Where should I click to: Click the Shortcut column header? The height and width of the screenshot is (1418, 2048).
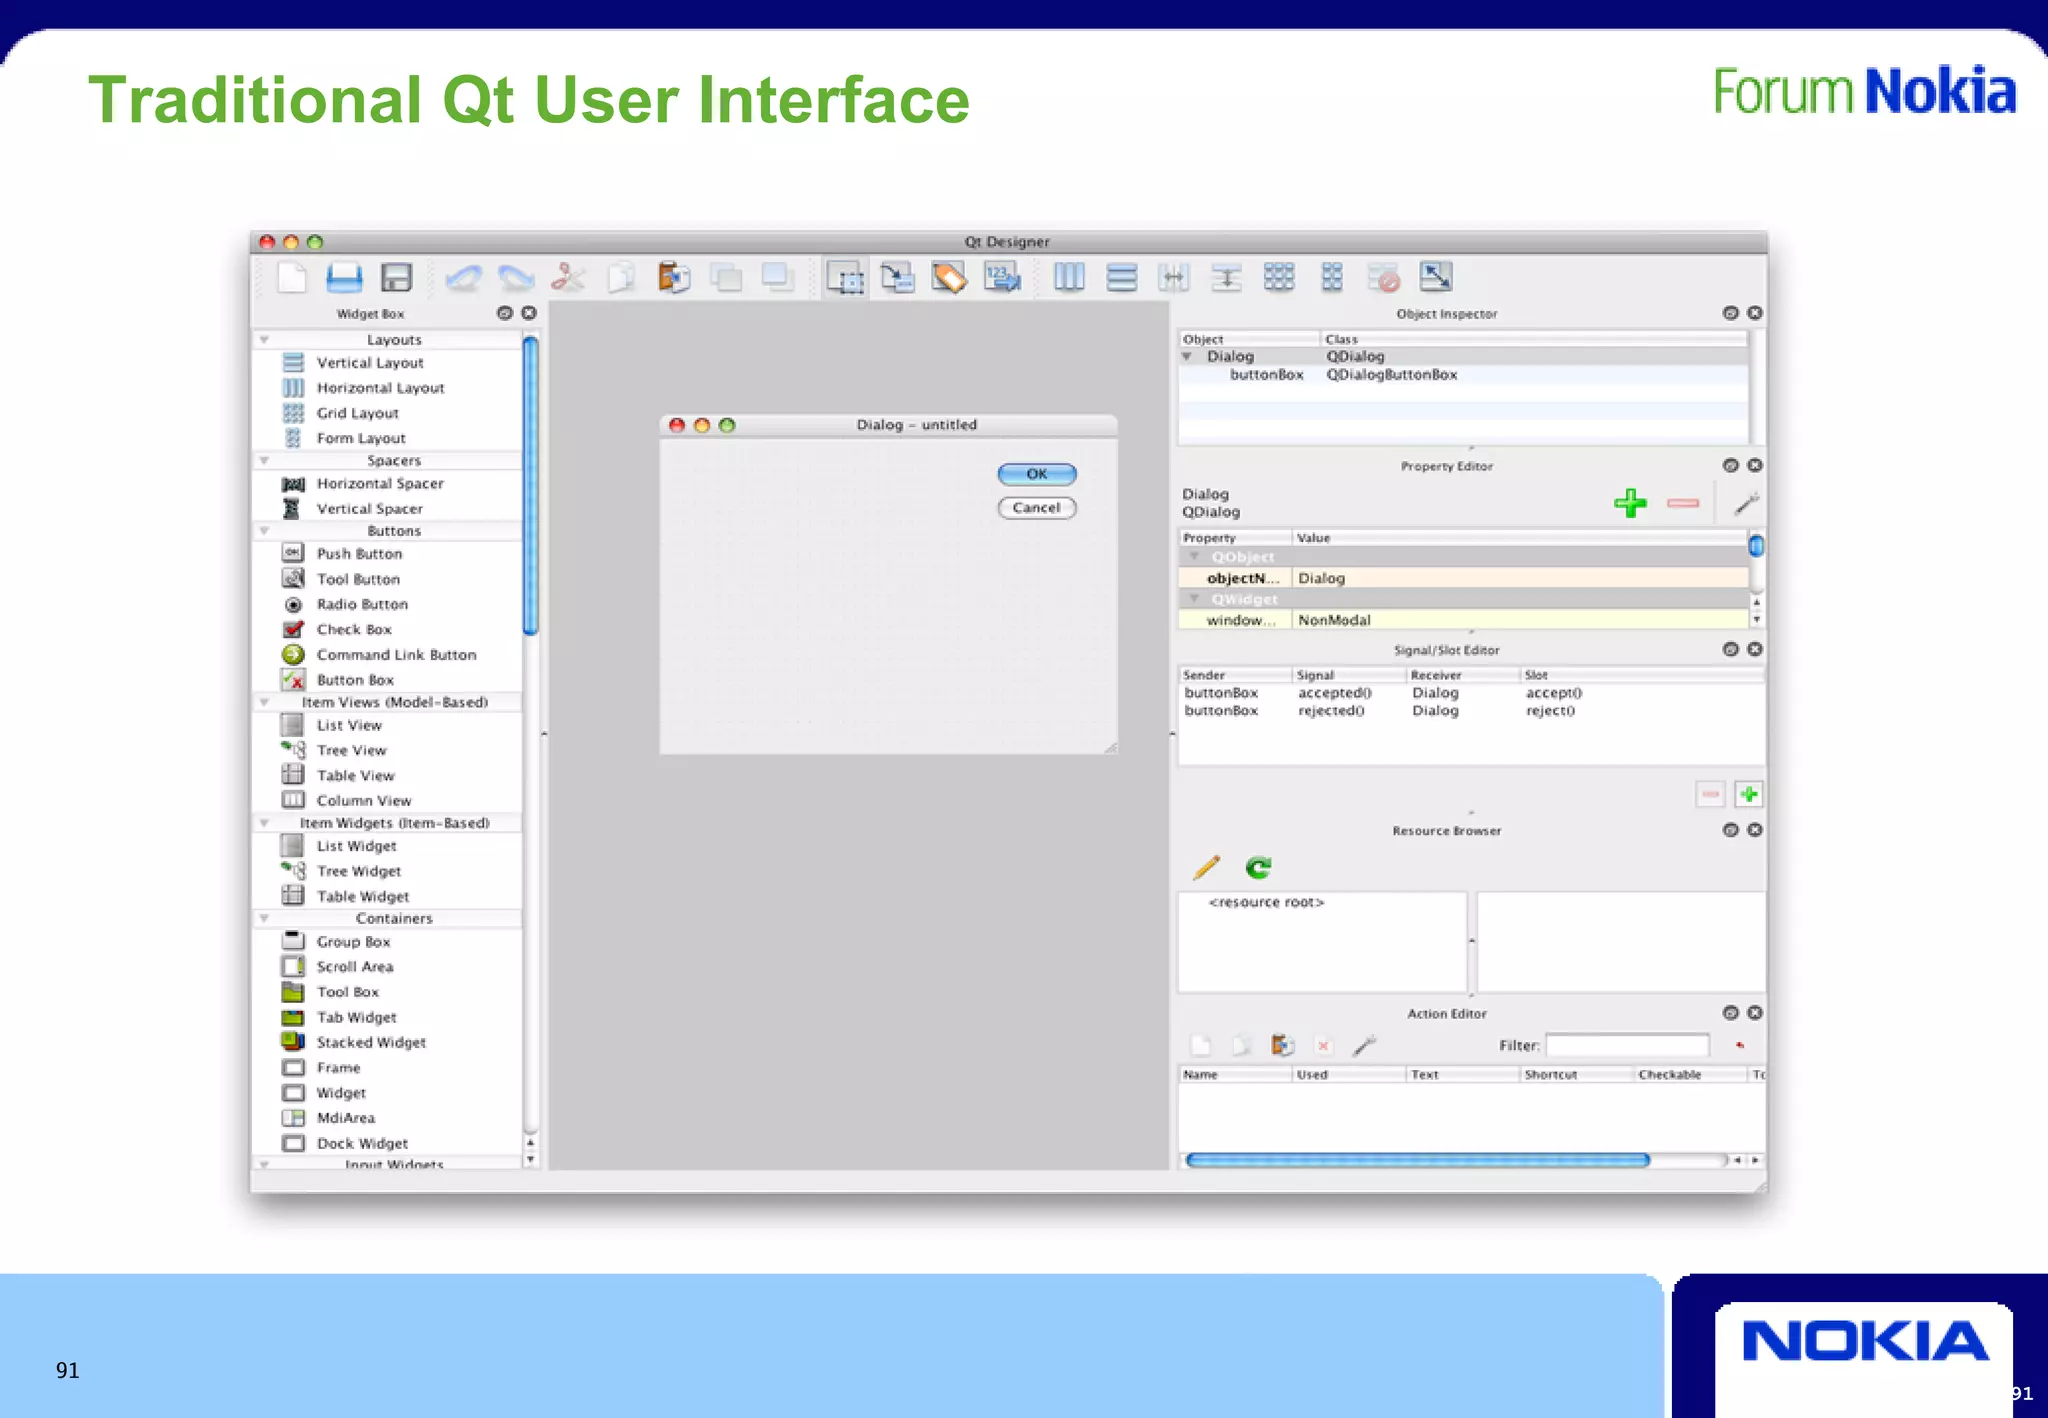[1576, 1074]
